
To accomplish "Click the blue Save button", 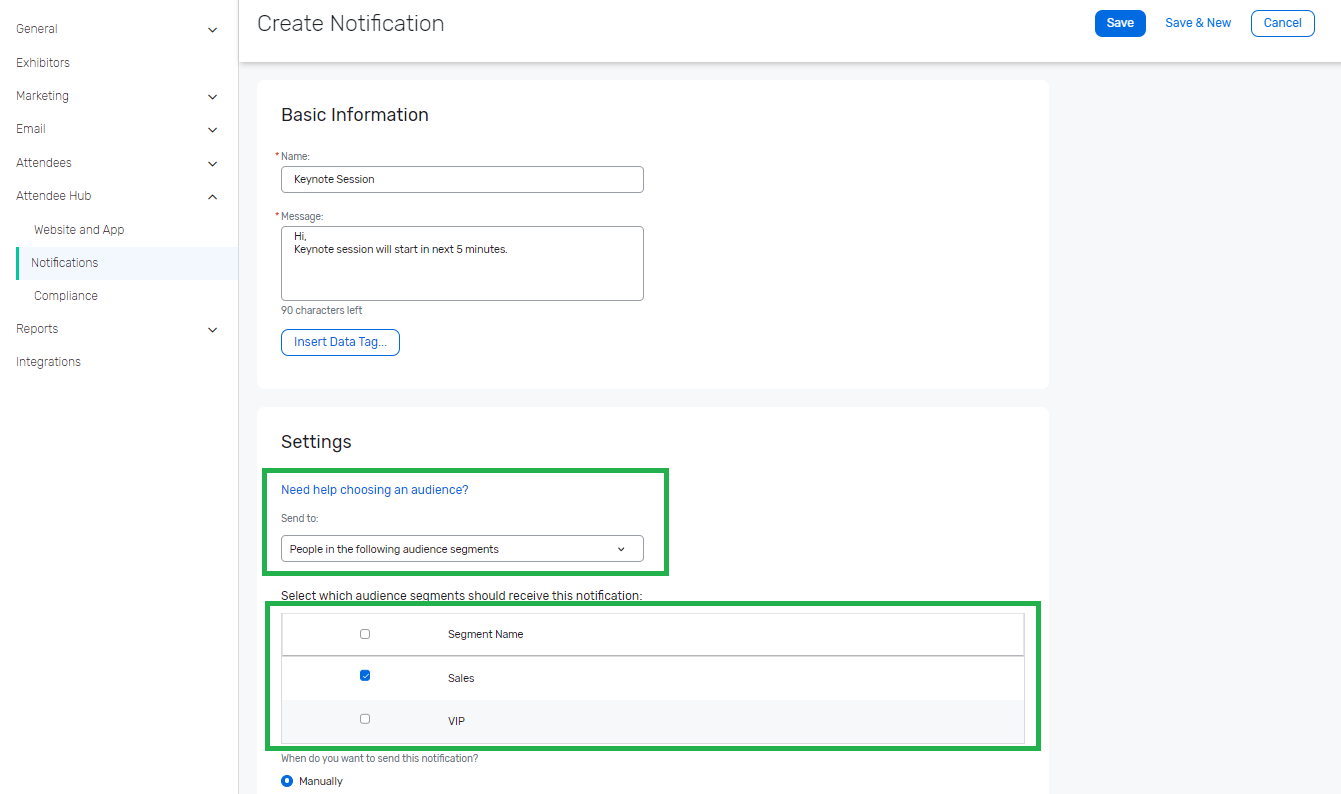I will [x=1120, y=23].
